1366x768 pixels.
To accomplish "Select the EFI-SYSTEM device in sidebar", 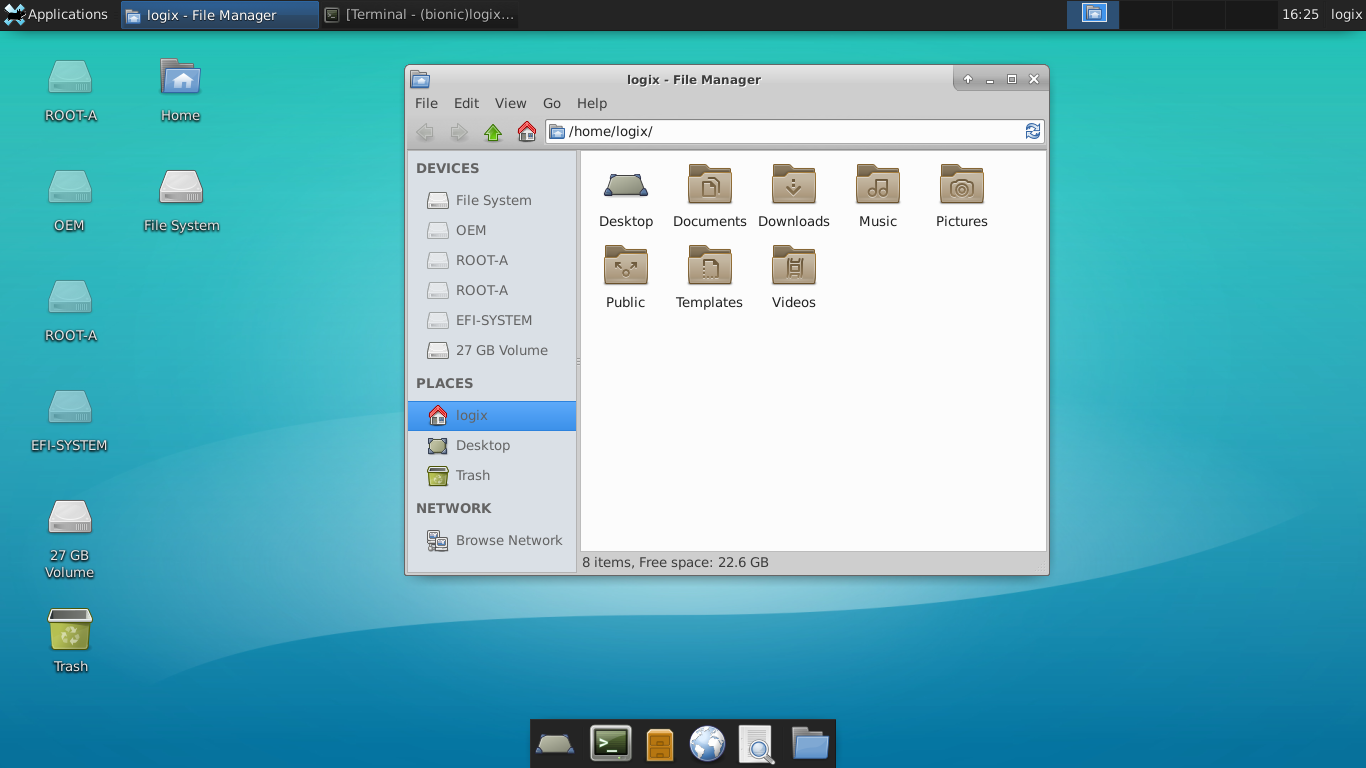I will [493, 320].
